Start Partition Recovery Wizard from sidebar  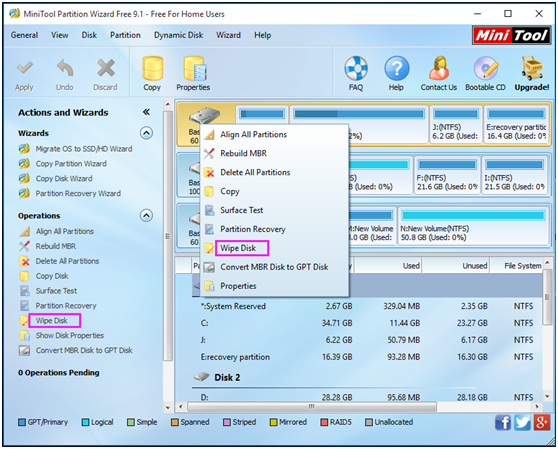tap(70, 194)
